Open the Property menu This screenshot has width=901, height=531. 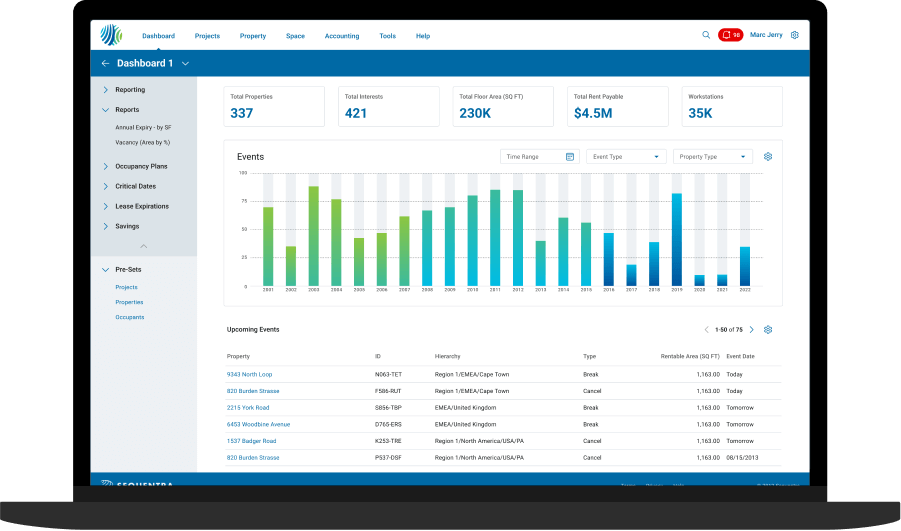pos(253,36)
